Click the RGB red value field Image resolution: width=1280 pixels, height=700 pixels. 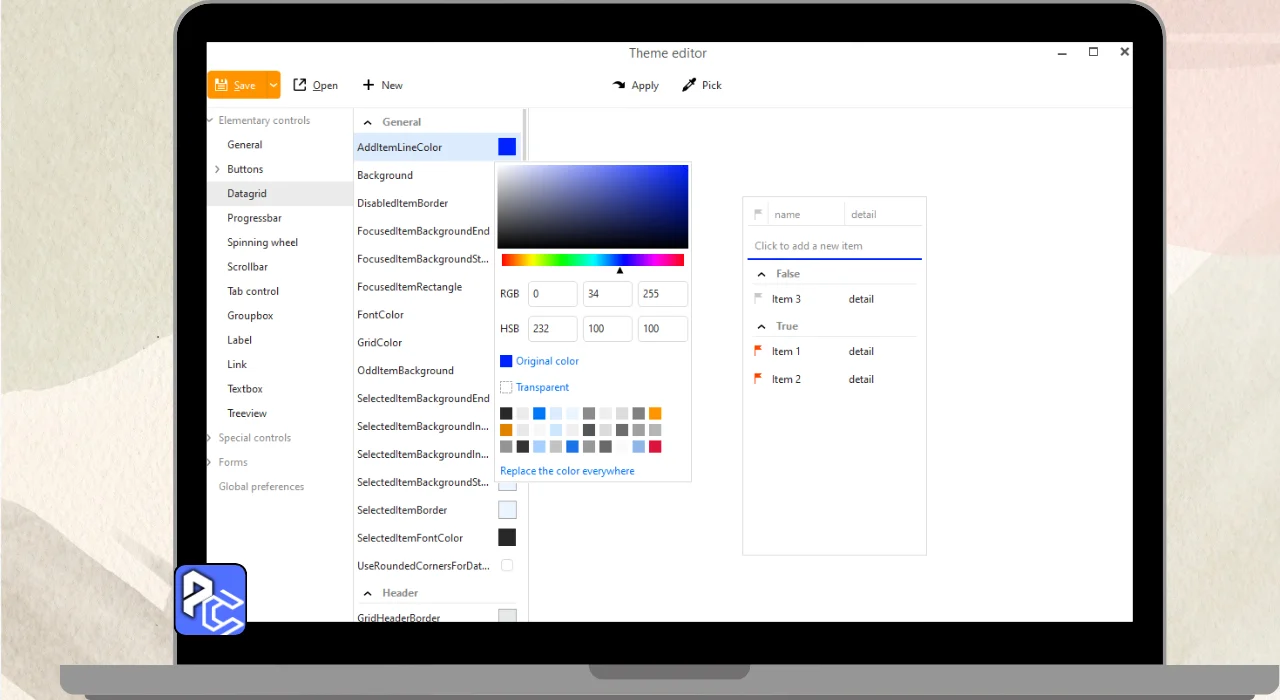click(552, 294)
